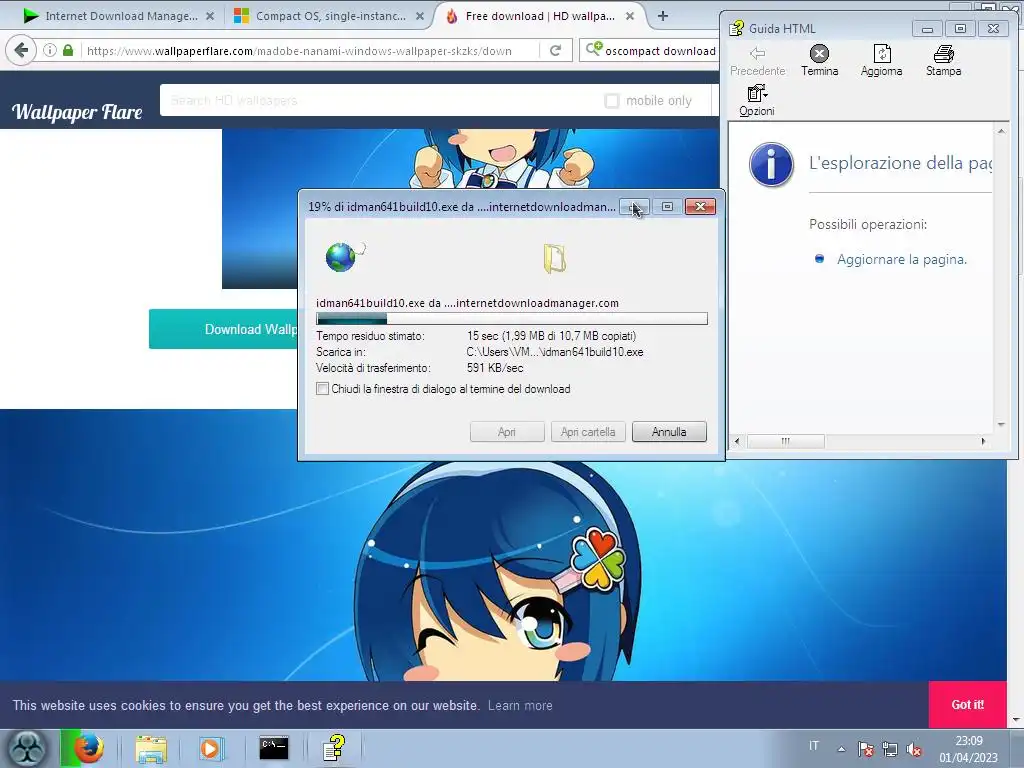This screenshot has height=768, width=1024.
Task: Click Annulla to cancel download
Action: (x=669, y=432)
